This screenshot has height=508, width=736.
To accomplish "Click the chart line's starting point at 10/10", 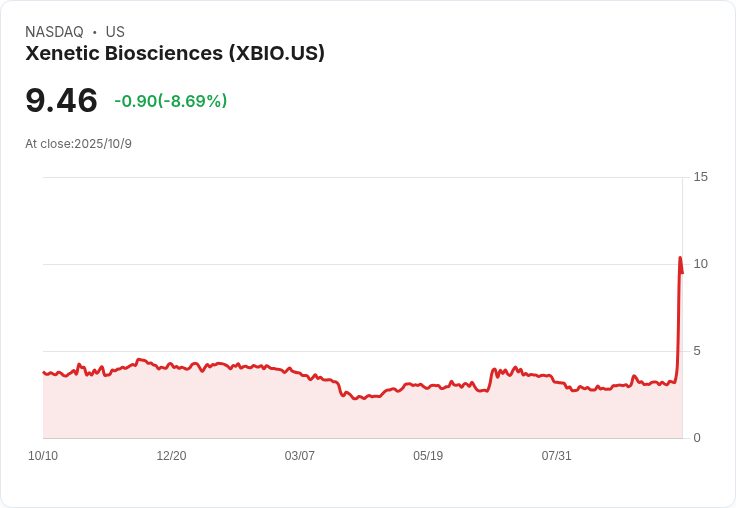I will tap(44, 372).
